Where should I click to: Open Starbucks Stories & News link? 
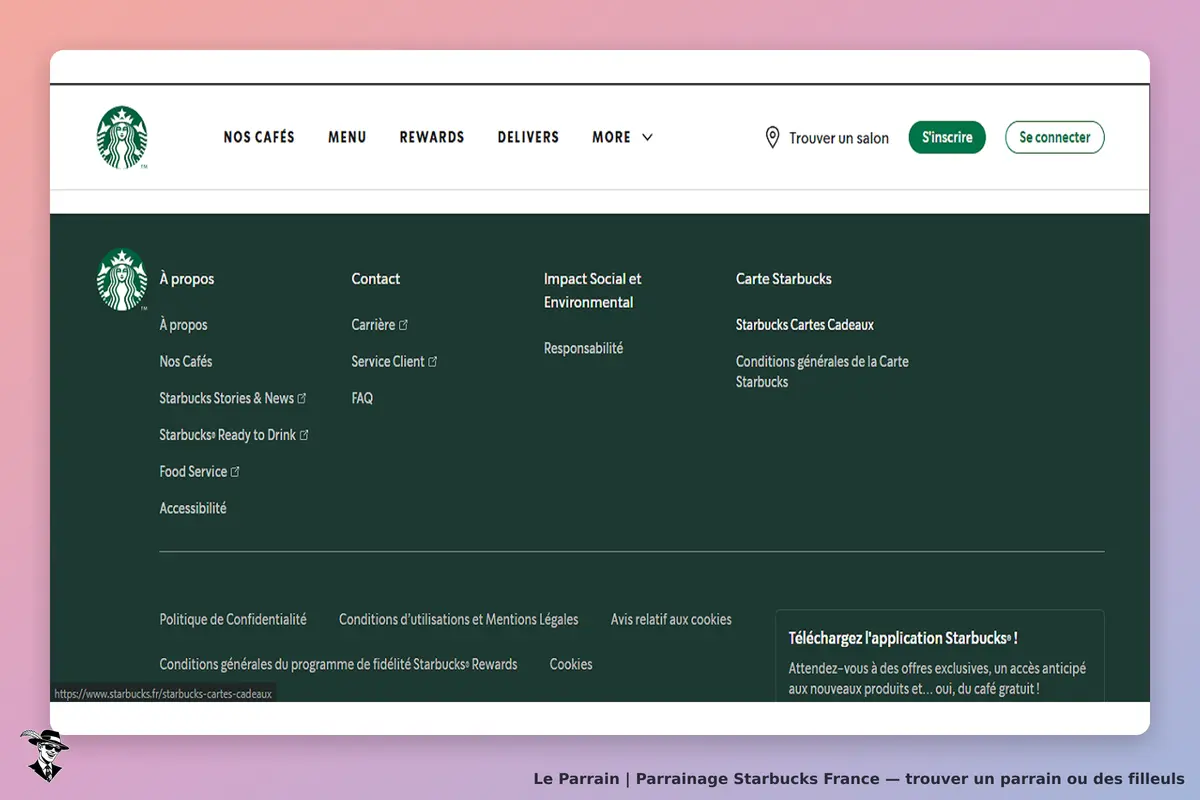pyautogui.click(x=227, y=398)
